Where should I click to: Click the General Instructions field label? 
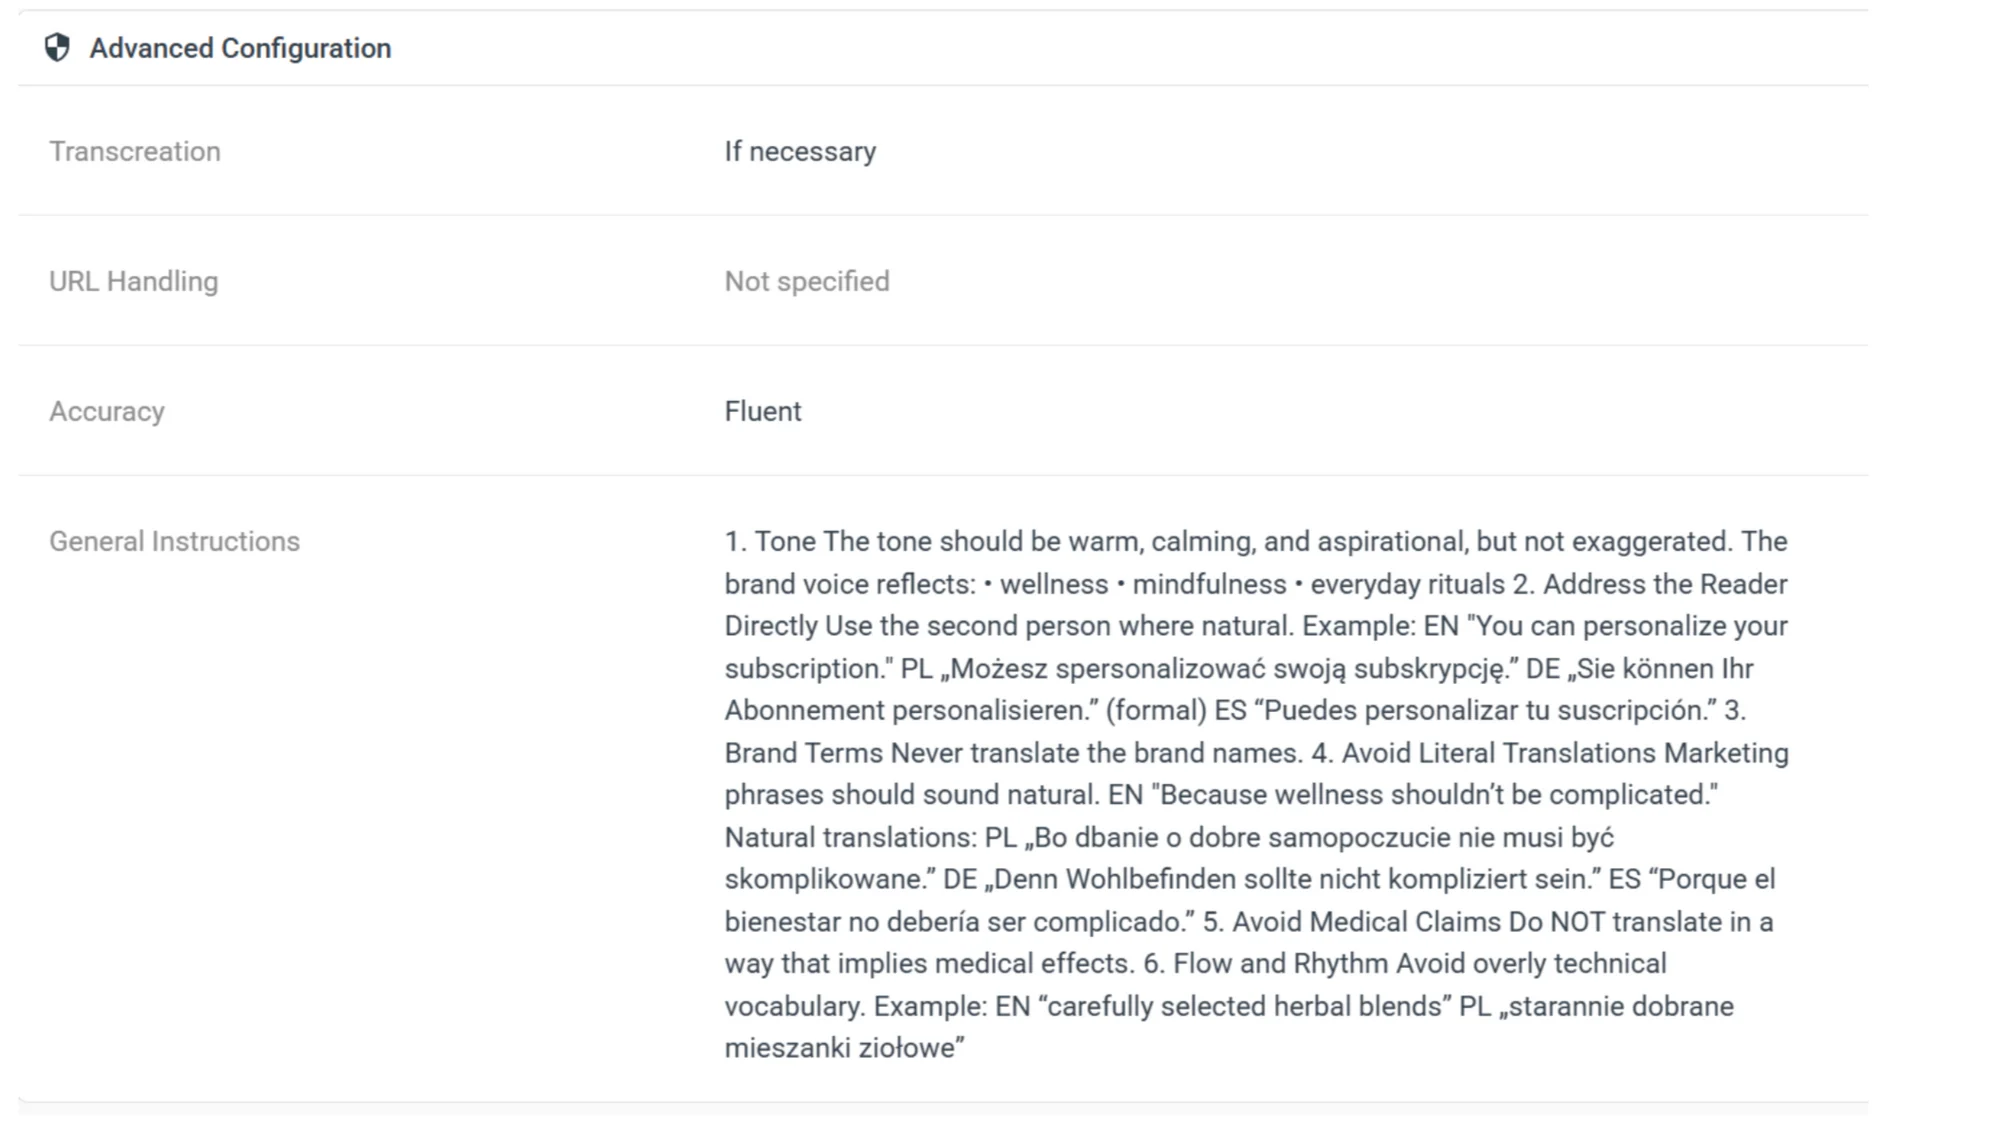click(x=175, y=541)
